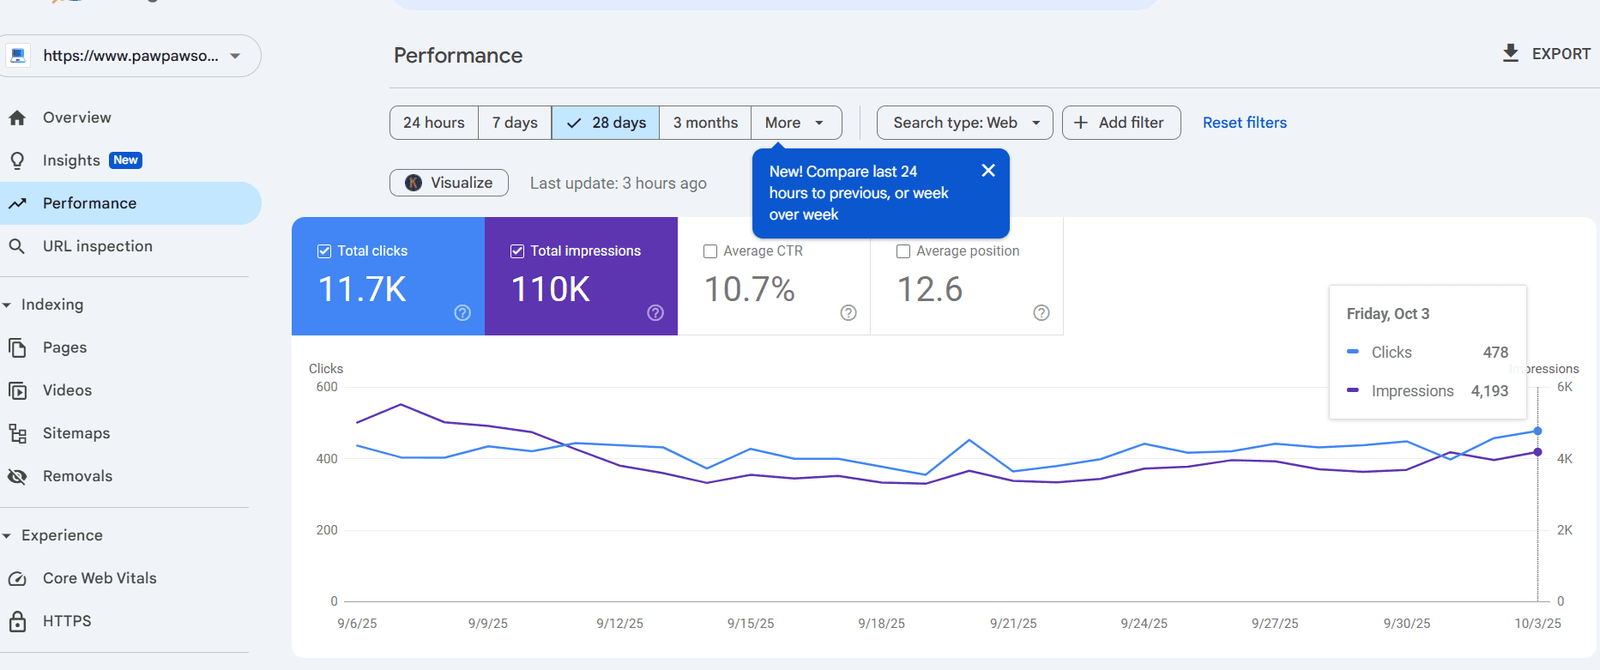Open Insights via lightbulb icon
Image resolution: width=1600 pixels, height=670 pixels.
17,161
